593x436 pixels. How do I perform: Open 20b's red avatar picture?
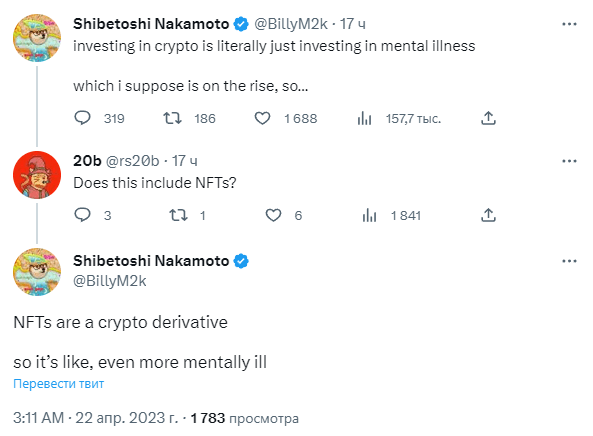37,175
